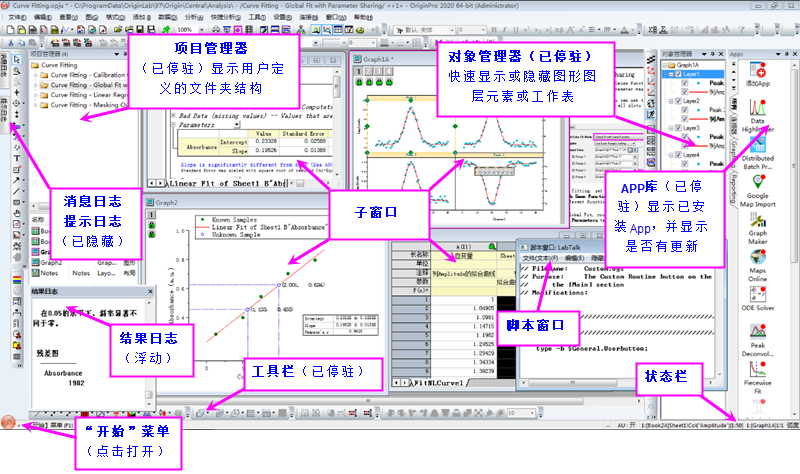The image size is (800, 474).
Task: Toggle the Peak plot checkbox under Layer2
Action: [x=685, y=110]
